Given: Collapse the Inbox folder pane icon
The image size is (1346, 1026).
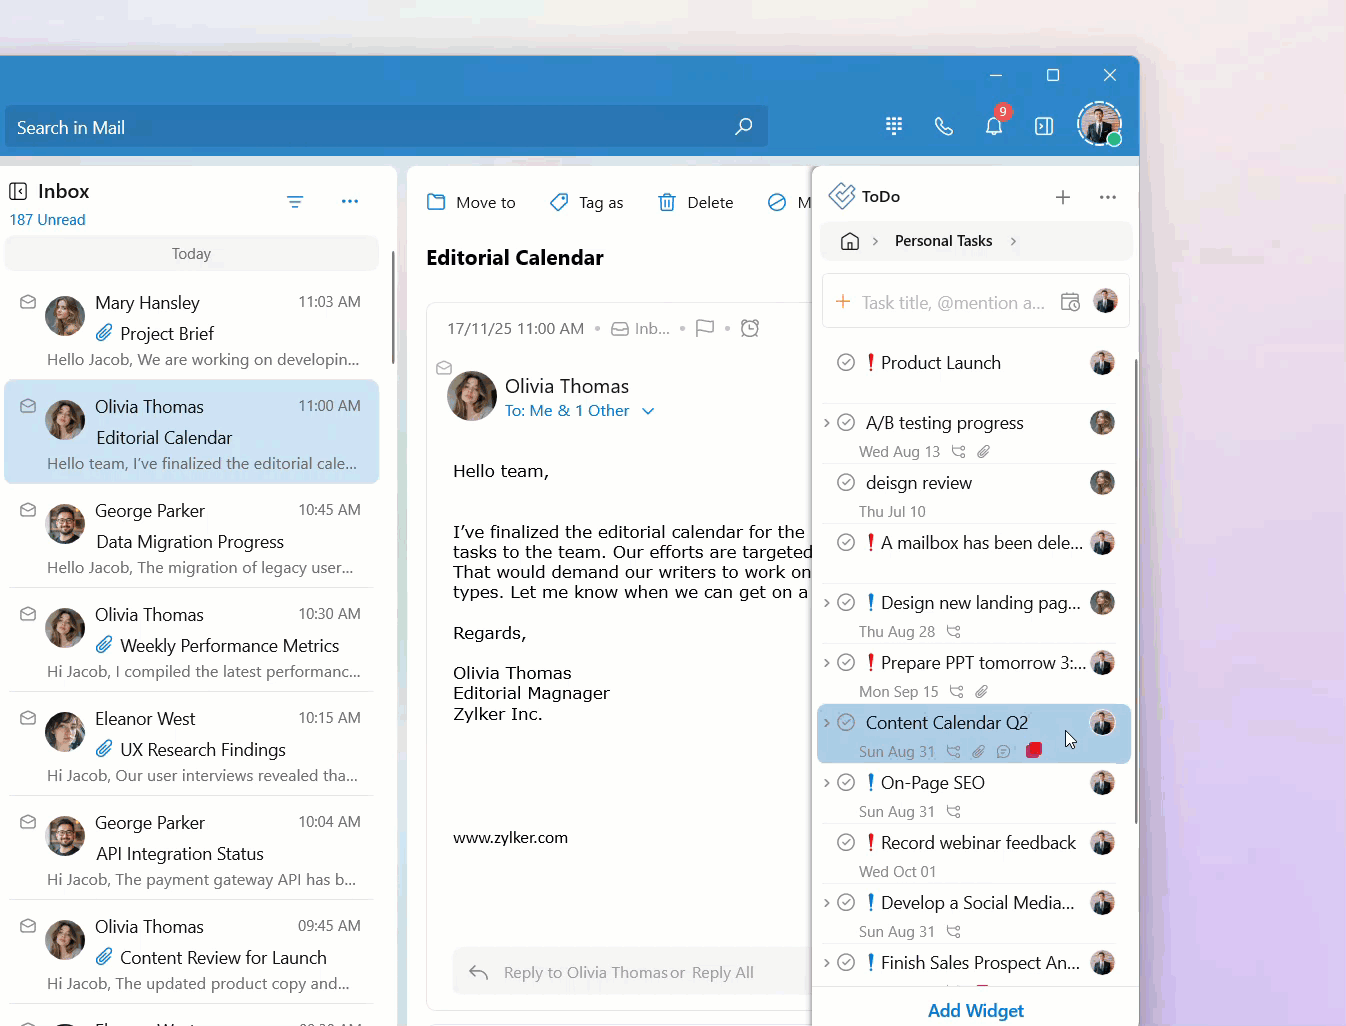Looking at the screenshot, I should [x=18, y=191].
